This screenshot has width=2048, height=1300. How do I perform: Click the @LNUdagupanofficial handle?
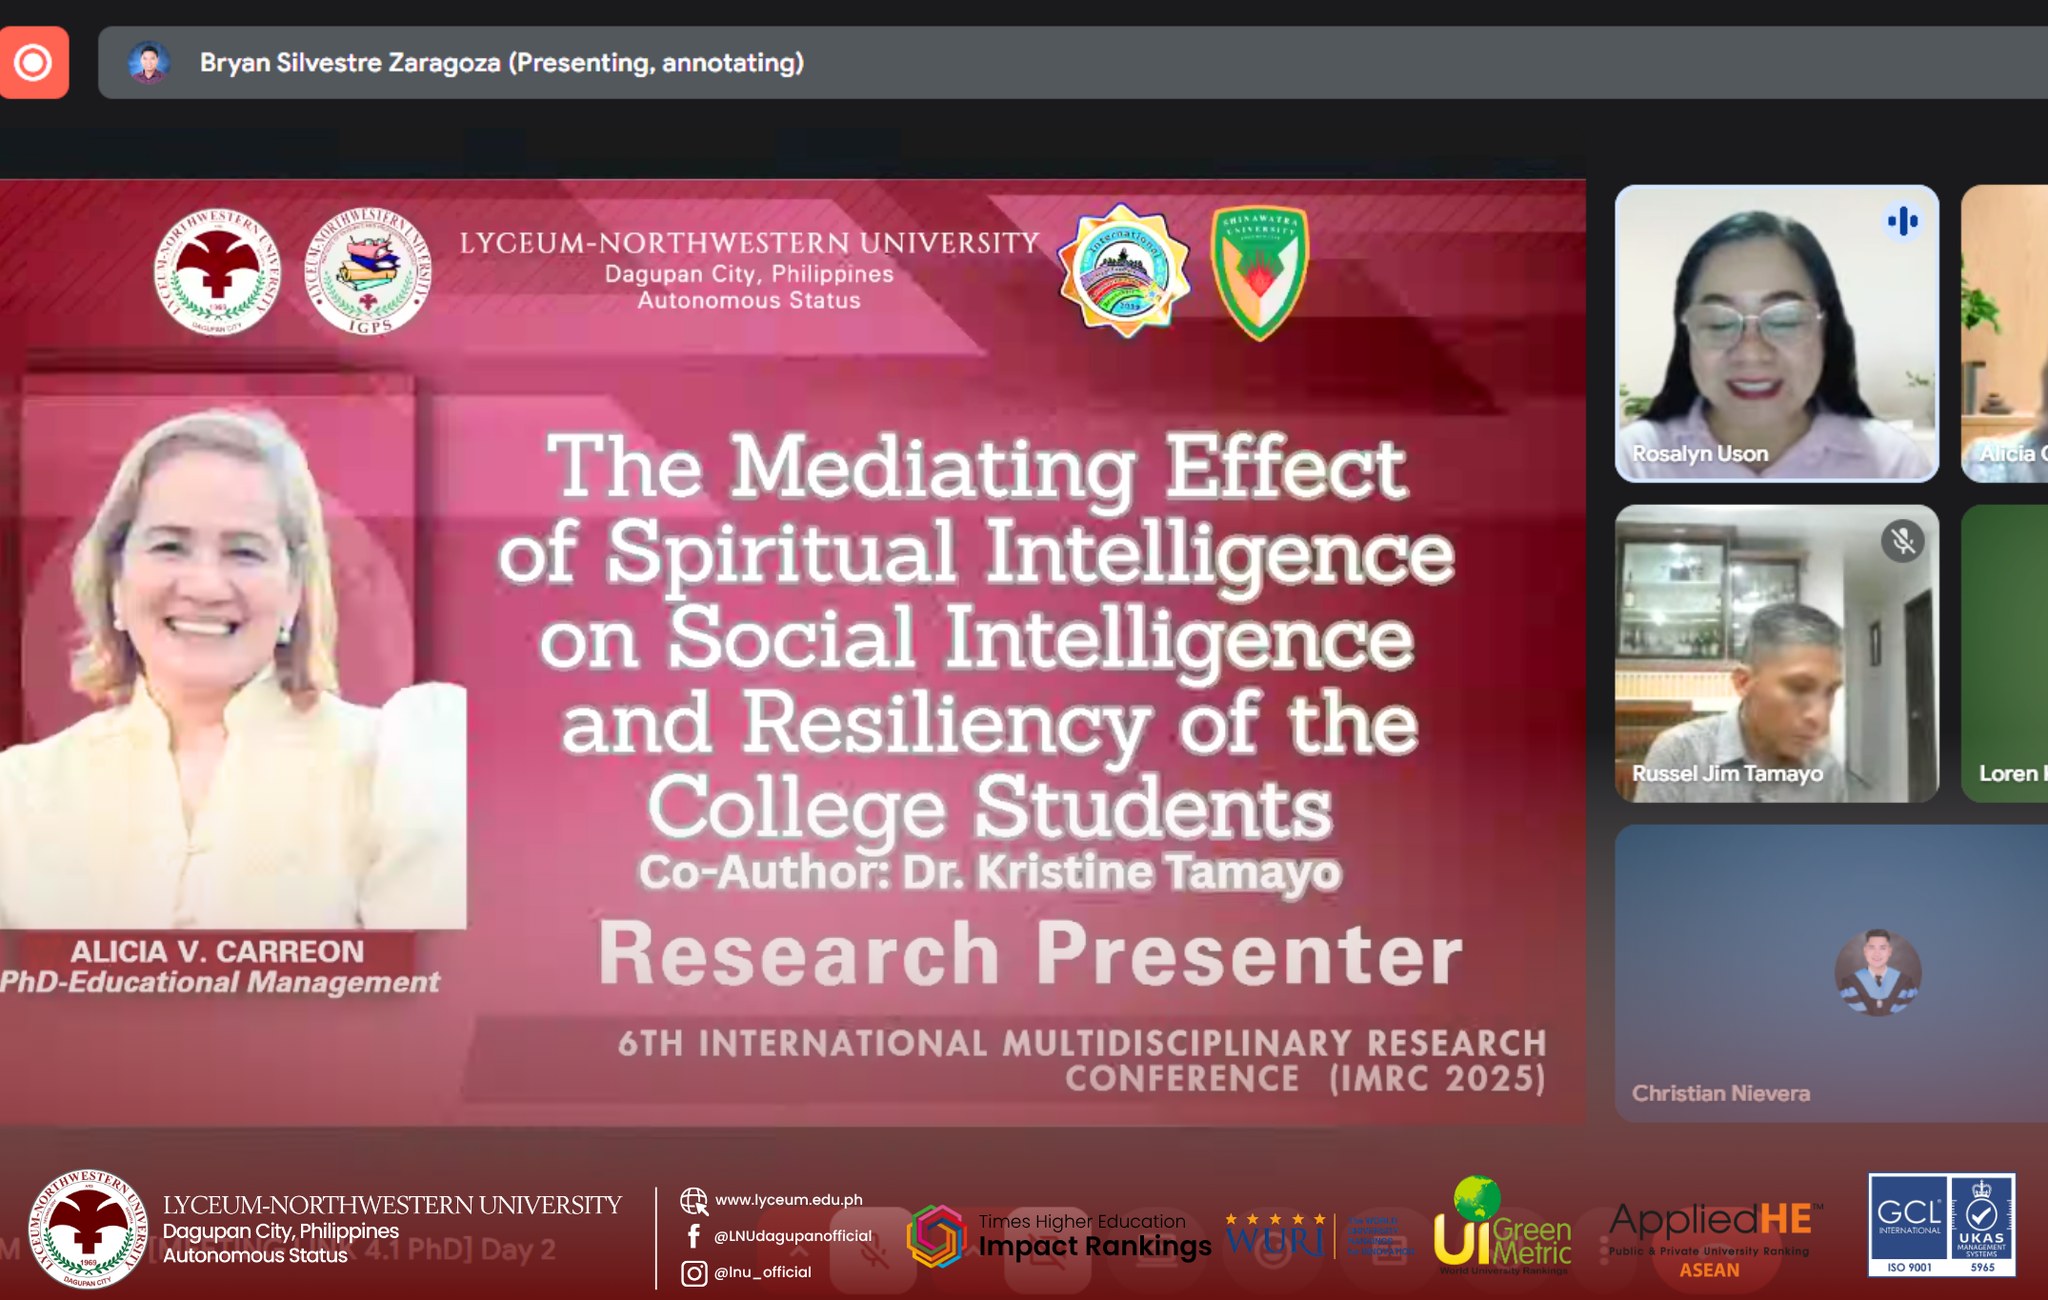792,1236
